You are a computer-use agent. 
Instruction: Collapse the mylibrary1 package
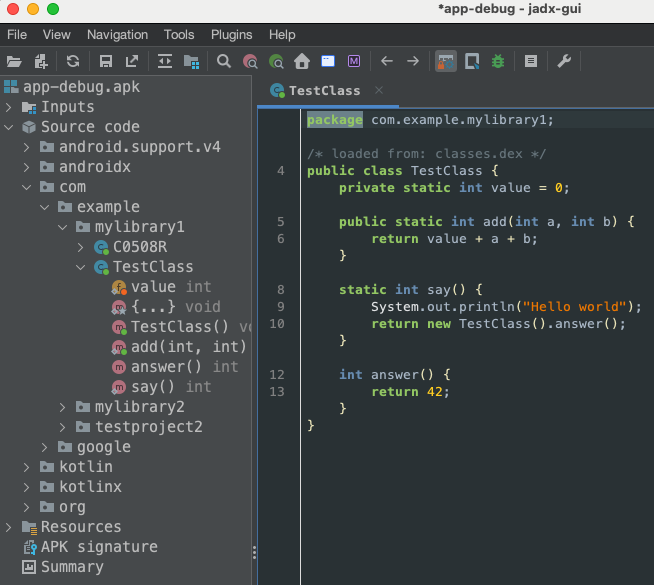pyautogui.click(x=63, y=227)
